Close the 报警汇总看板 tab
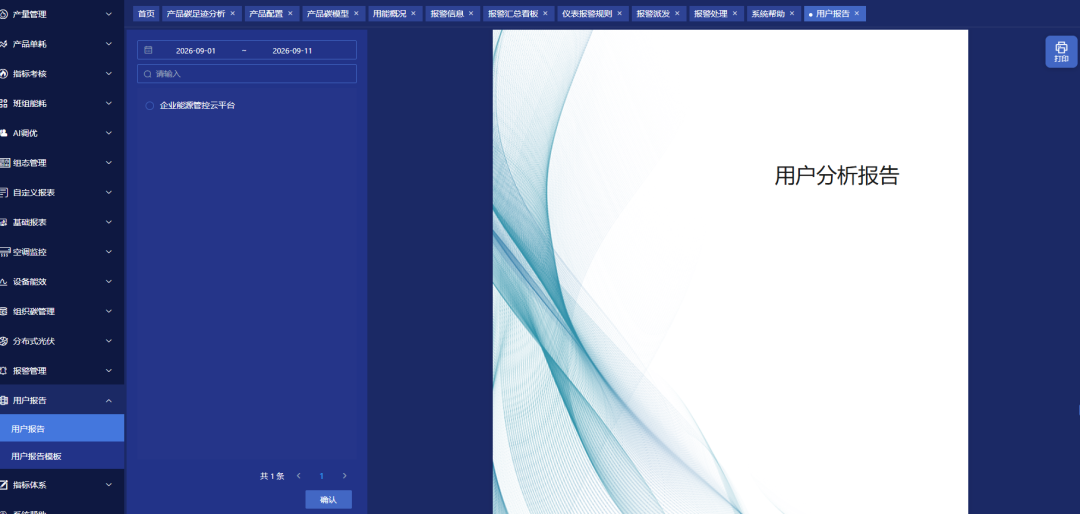The height and width of the screenshot is (514, 1080). pyautogui.click(x=545, y=13)
